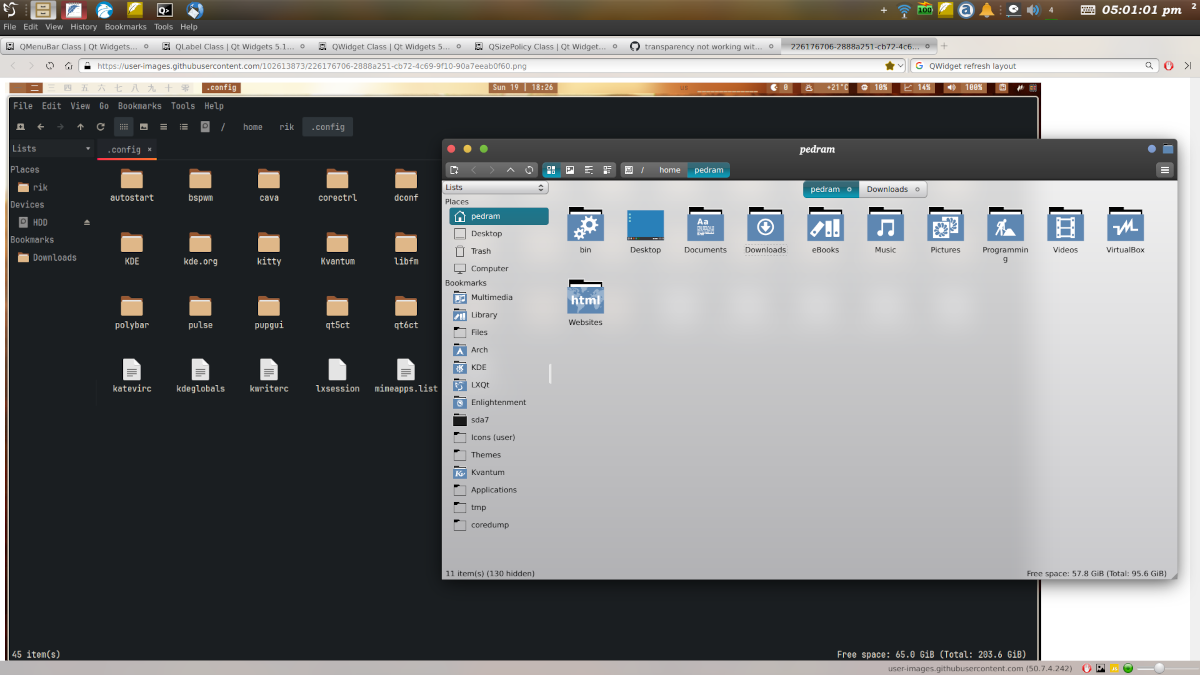Toggle icon view mode in the pedram window
The image size is (1200, 675).
point(549,170)
